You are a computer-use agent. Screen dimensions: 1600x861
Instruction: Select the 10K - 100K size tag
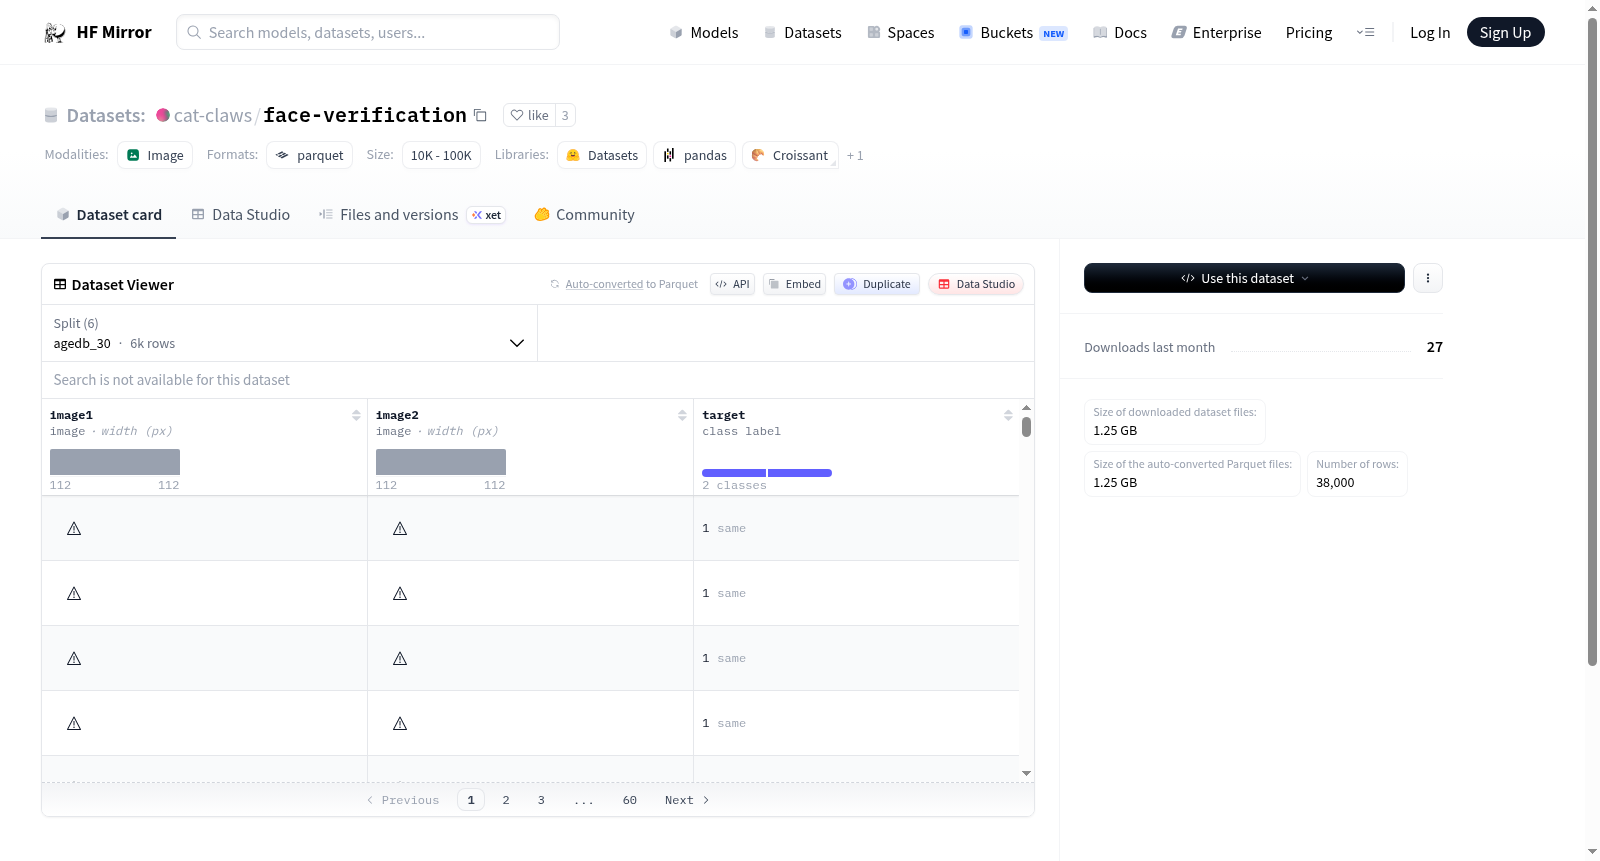click(x=441, y=155)
